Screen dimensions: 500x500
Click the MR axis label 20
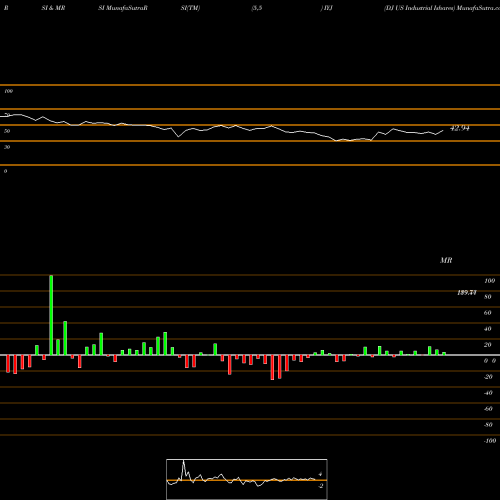[488, 345]
